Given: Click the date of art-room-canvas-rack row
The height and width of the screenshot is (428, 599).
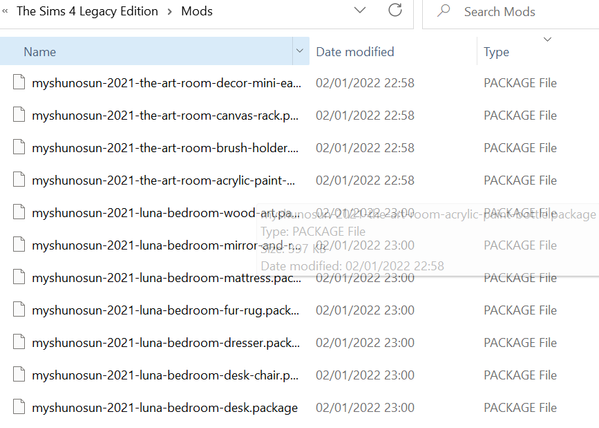Looking at the screenshot, I should 365,115.
